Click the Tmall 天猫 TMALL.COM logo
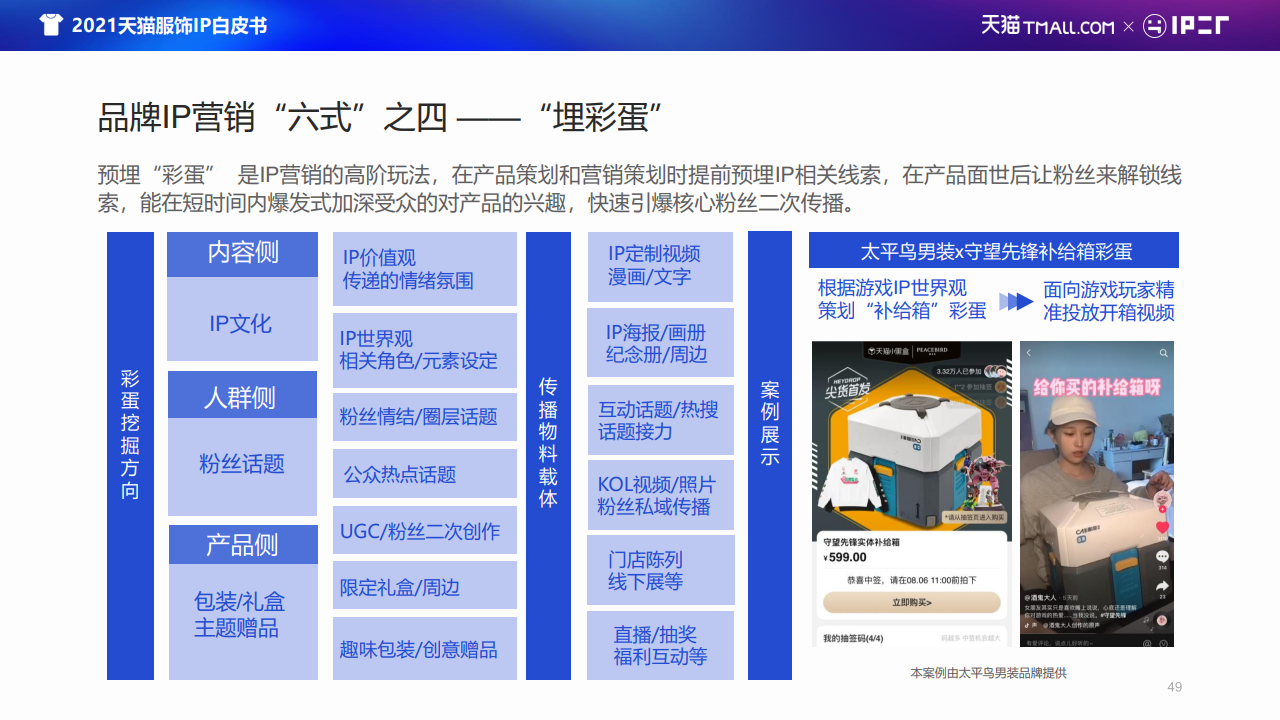Screen dimensions: 1280x720 point(1047,26)
